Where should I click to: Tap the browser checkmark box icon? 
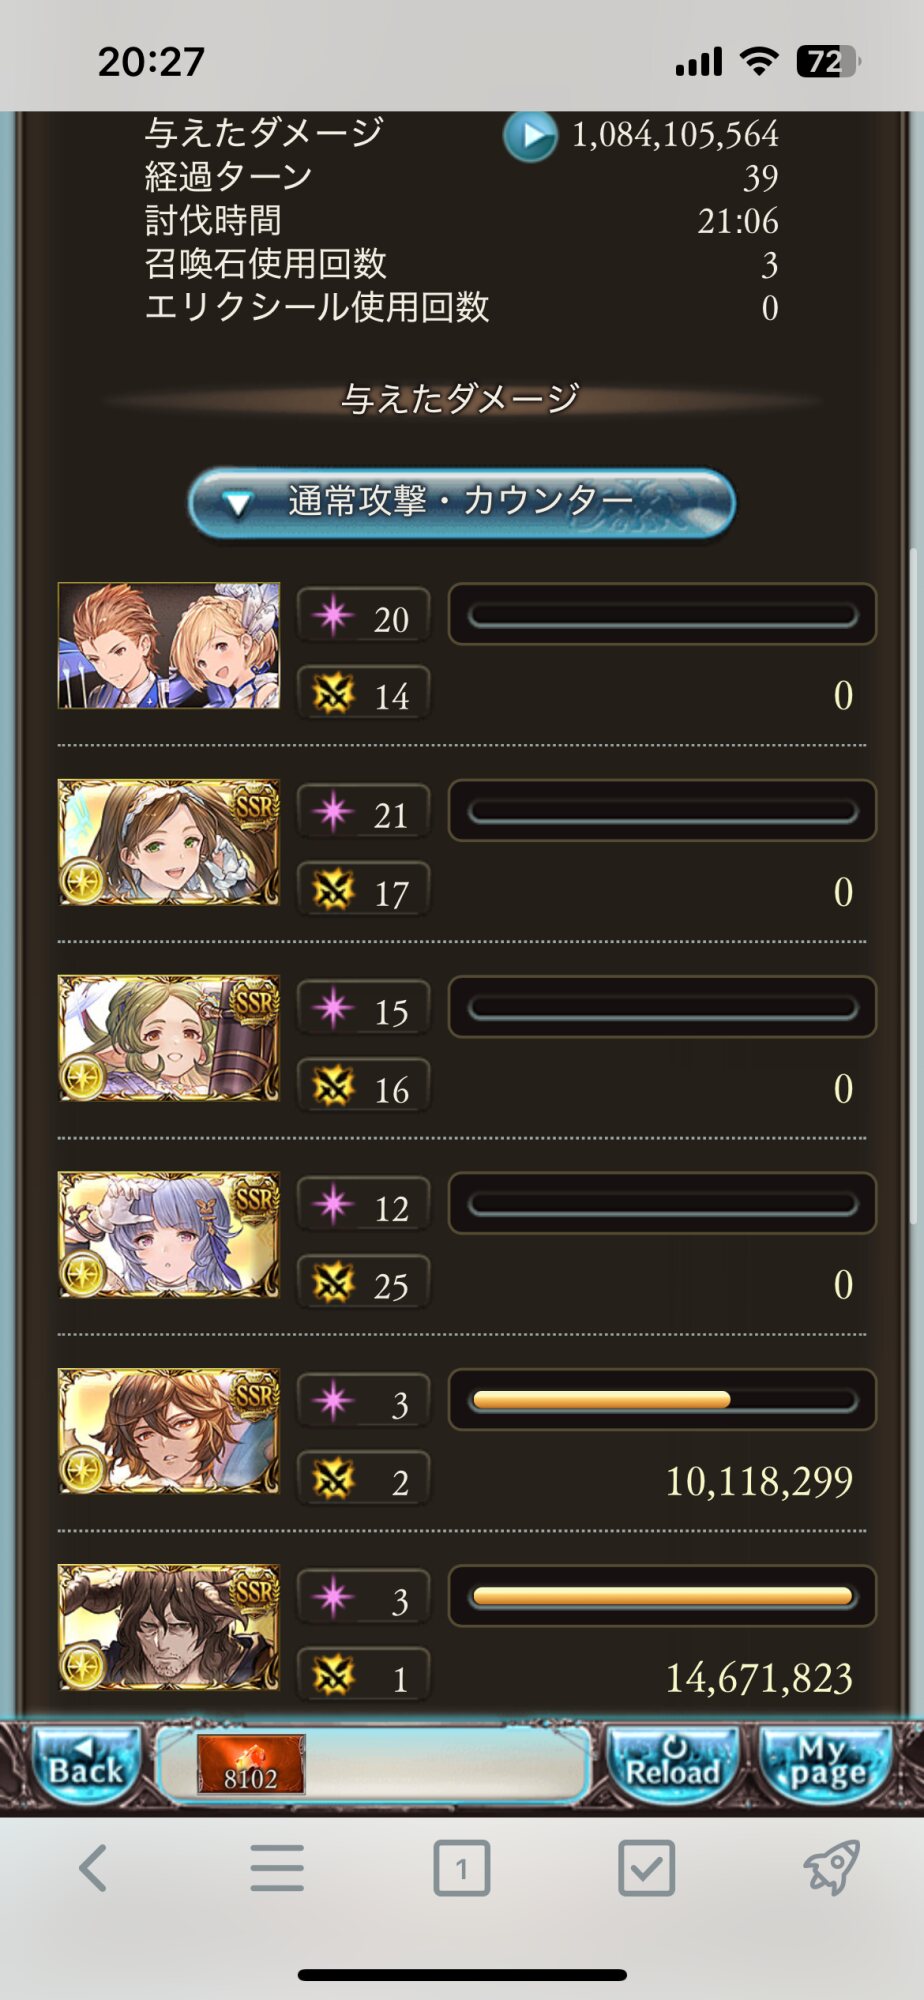646,1867
